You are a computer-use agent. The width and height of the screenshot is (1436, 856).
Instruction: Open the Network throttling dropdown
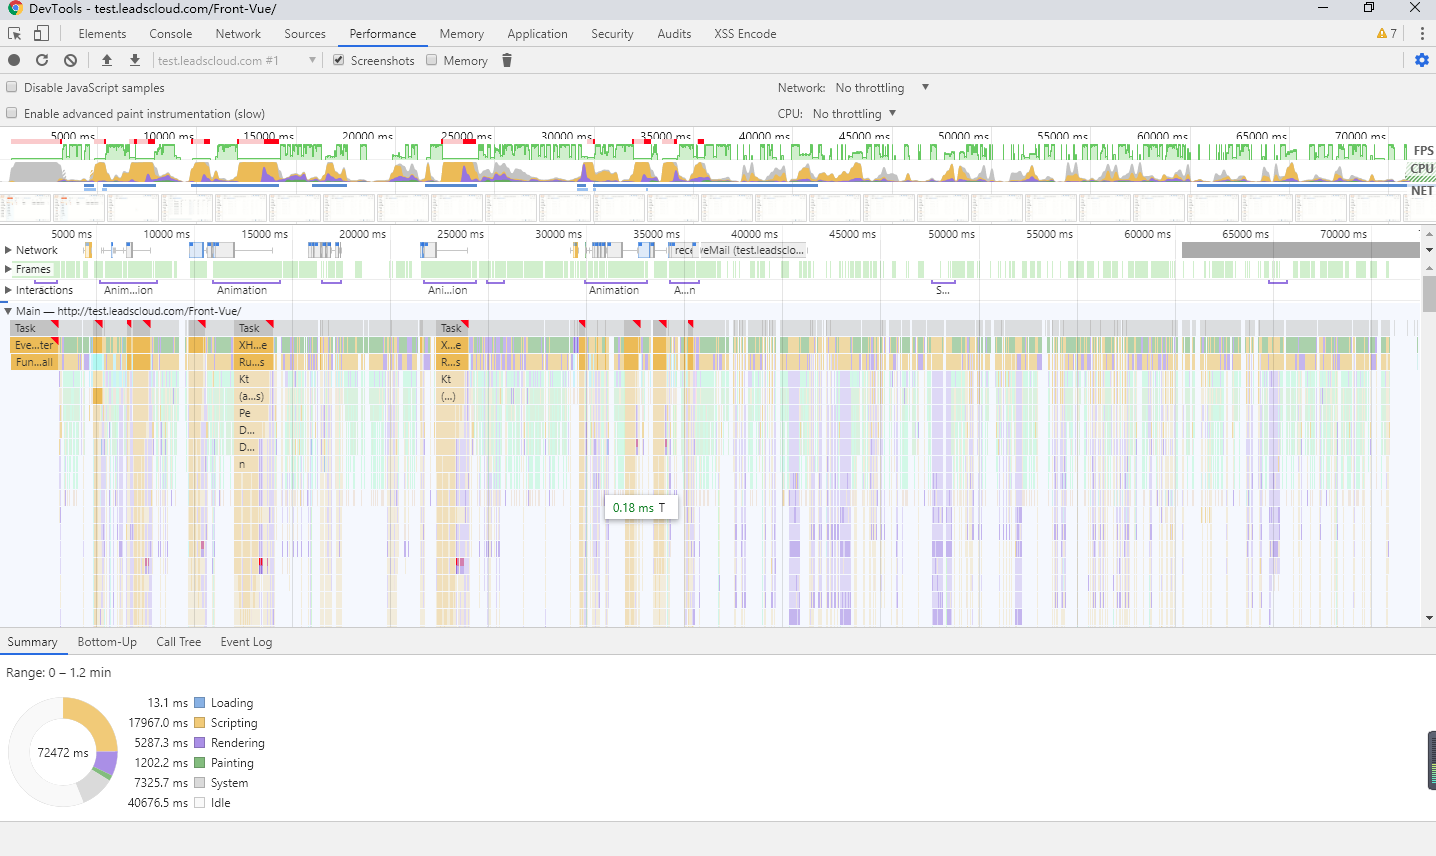tap(882, 87)
